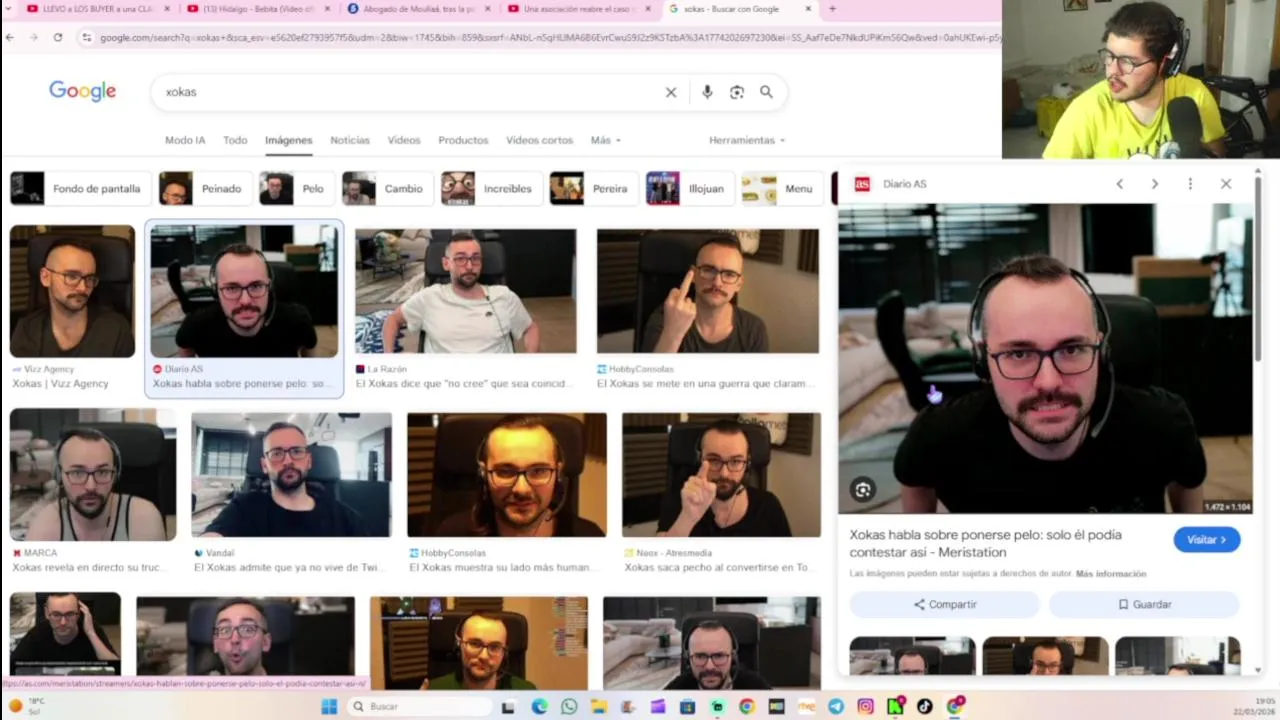Open three-dot options in preview panel
1280x720 pixels.
(1190, 184)
